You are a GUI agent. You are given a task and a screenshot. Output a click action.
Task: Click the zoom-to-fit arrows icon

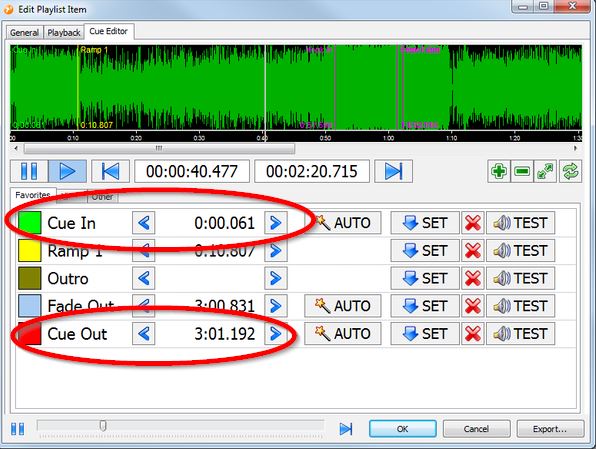(x=545, y=171)
